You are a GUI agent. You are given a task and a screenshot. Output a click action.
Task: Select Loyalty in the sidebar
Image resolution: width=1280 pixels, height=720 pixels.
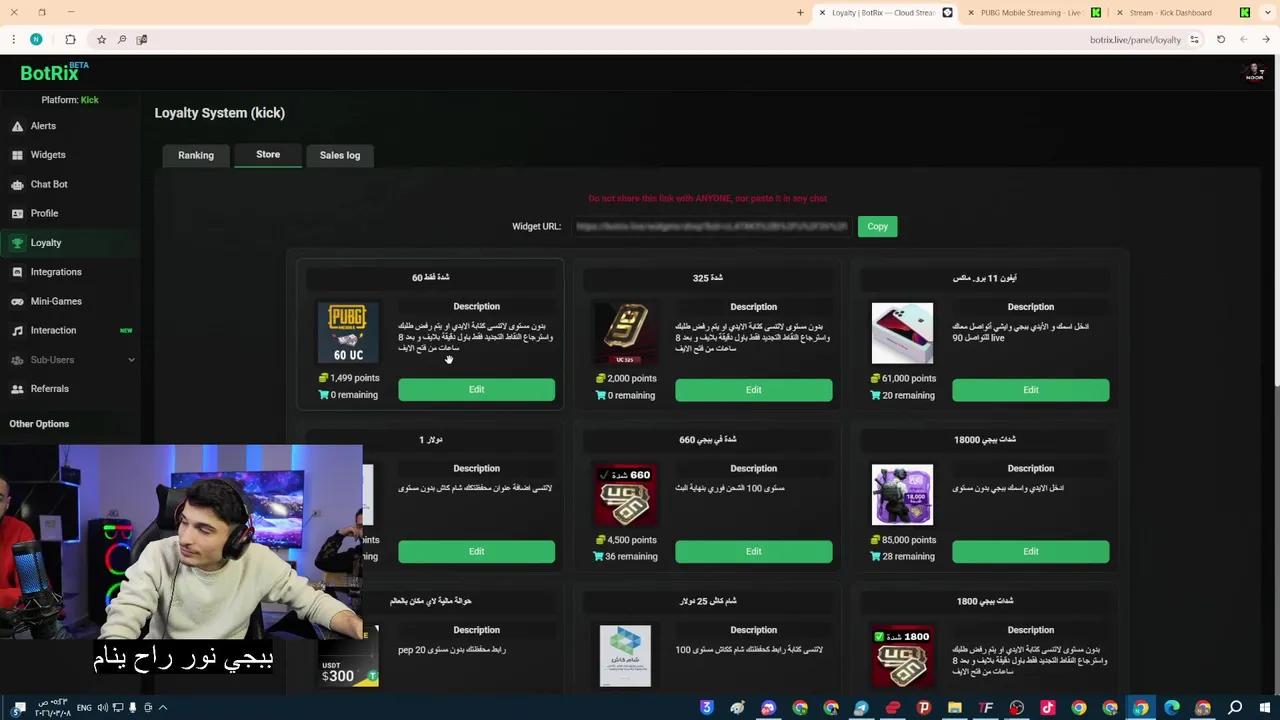[x=46, y=242]
